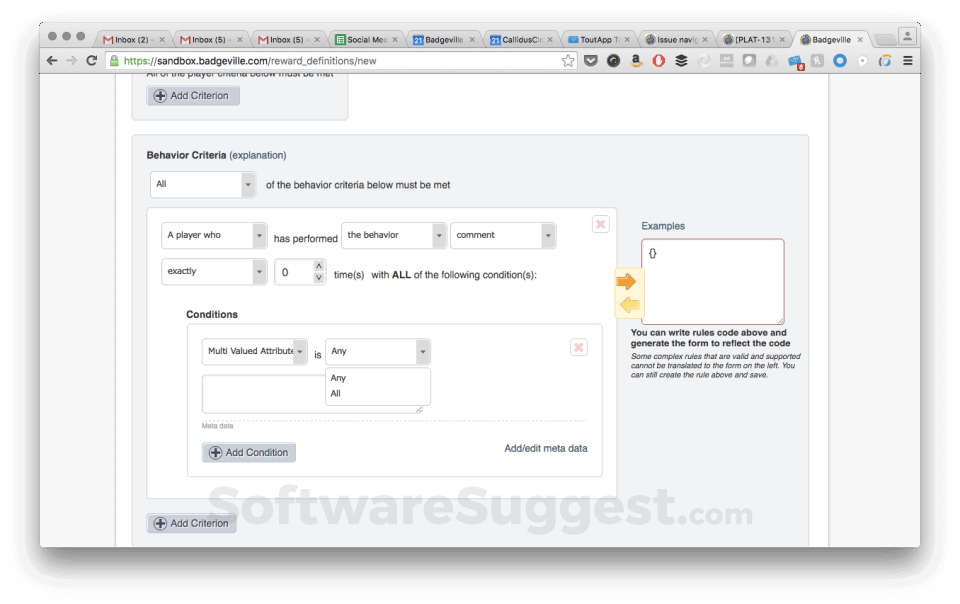Open the mail extension with red badge

point(795,62)
